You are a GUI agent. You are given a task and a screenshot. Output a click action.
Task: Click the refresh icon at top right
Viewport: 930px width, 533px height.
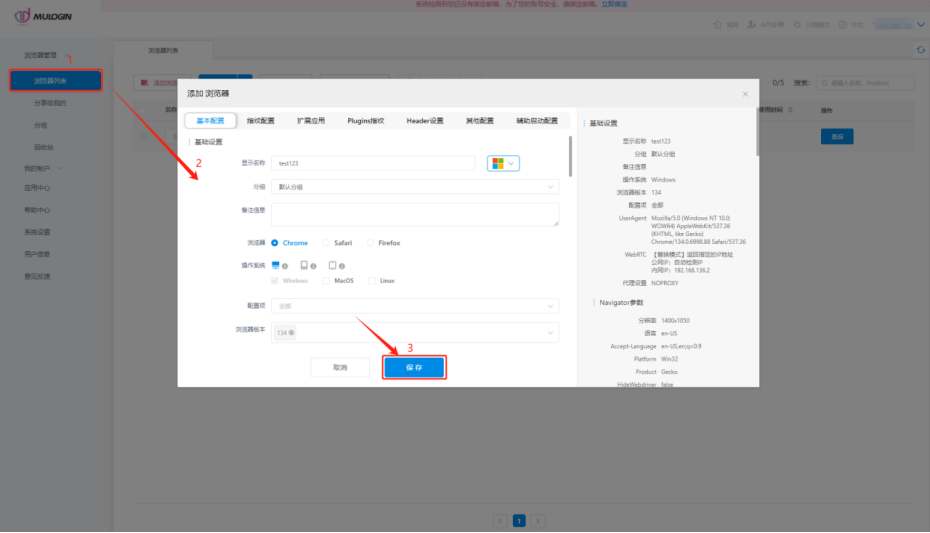point(920,50)
